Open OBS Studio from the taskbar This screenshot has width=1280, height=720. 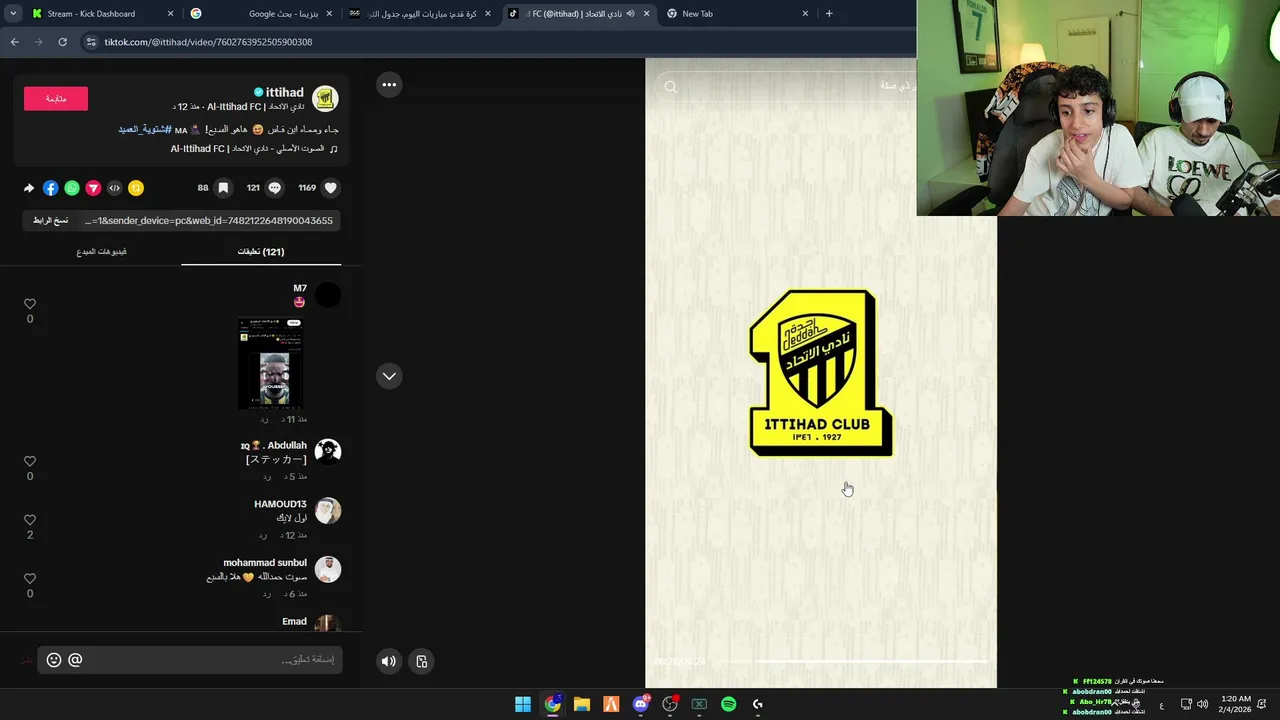(670, 704)
